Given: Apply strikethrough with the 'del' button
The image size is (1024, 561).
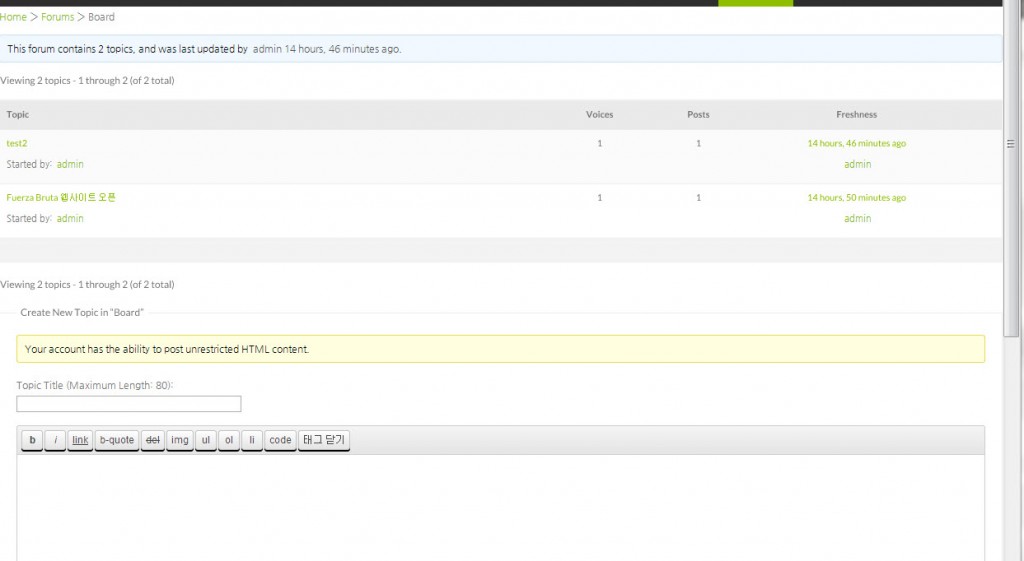Looking at the screenshot, I should pyautogui.click(x=152, y=440).
